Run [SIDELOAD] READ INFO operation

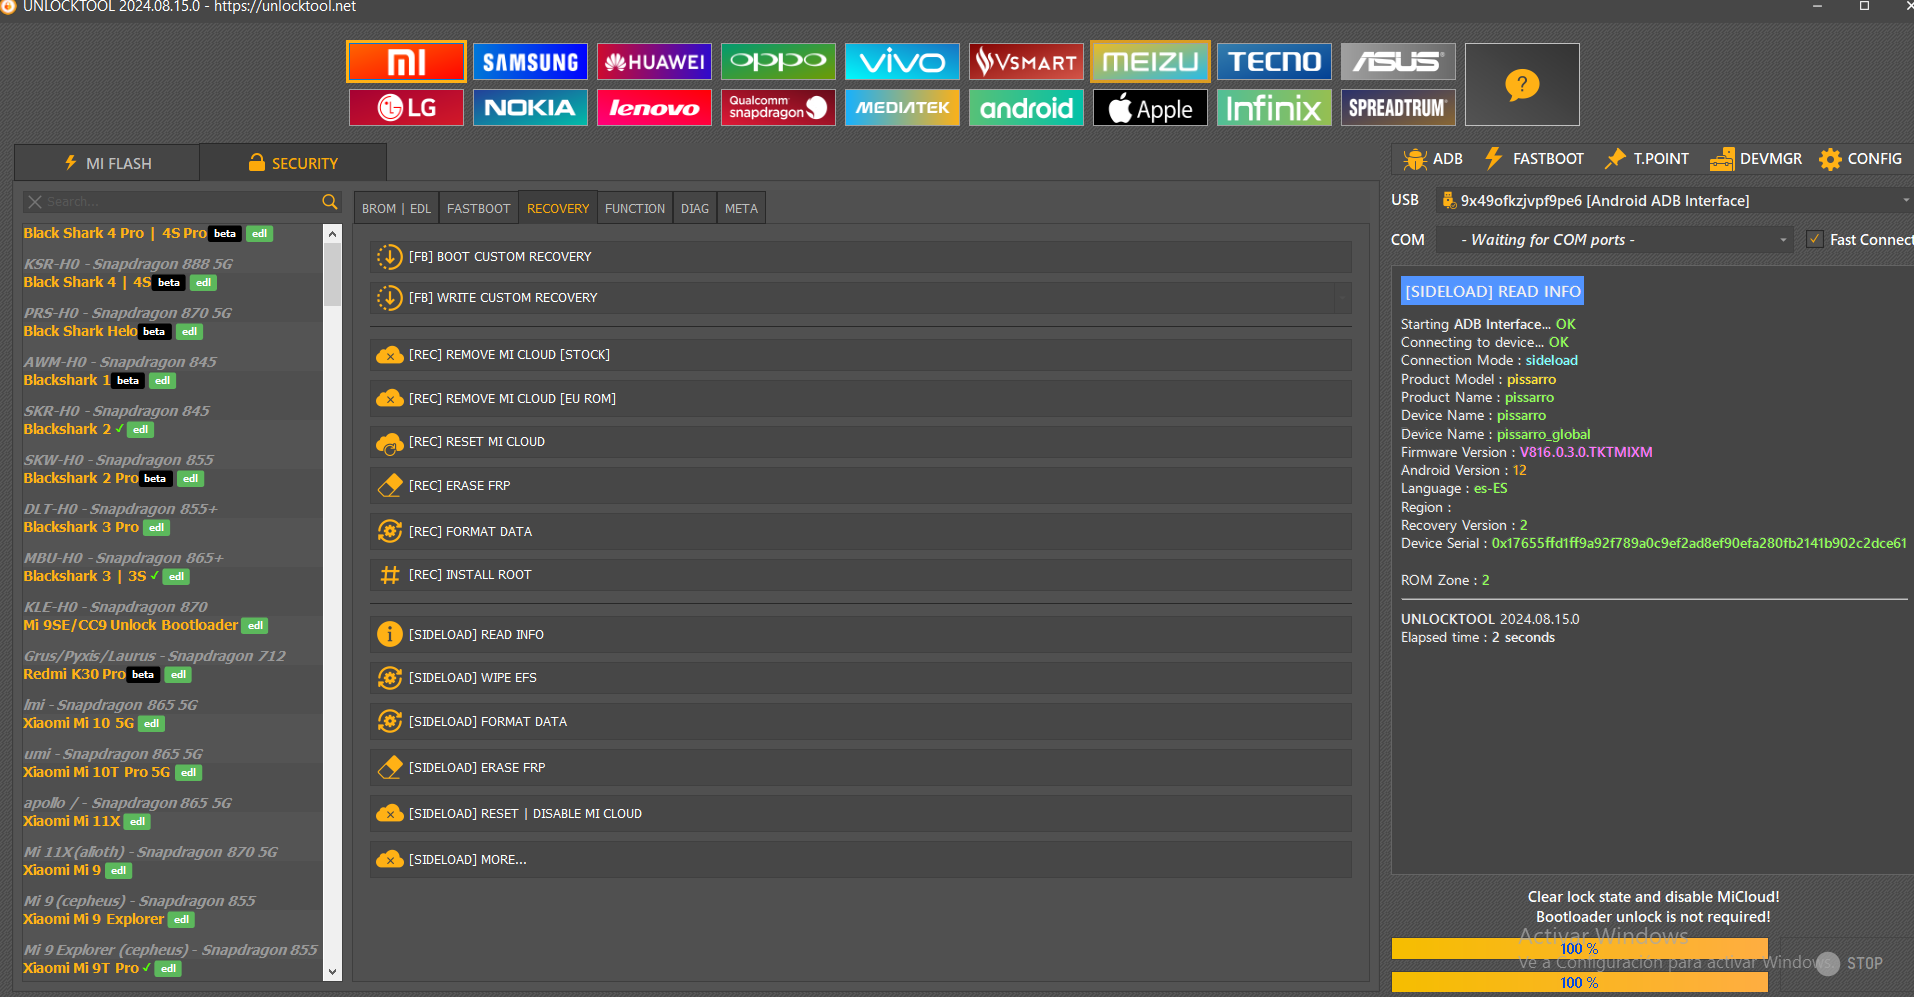pos(861,635)
